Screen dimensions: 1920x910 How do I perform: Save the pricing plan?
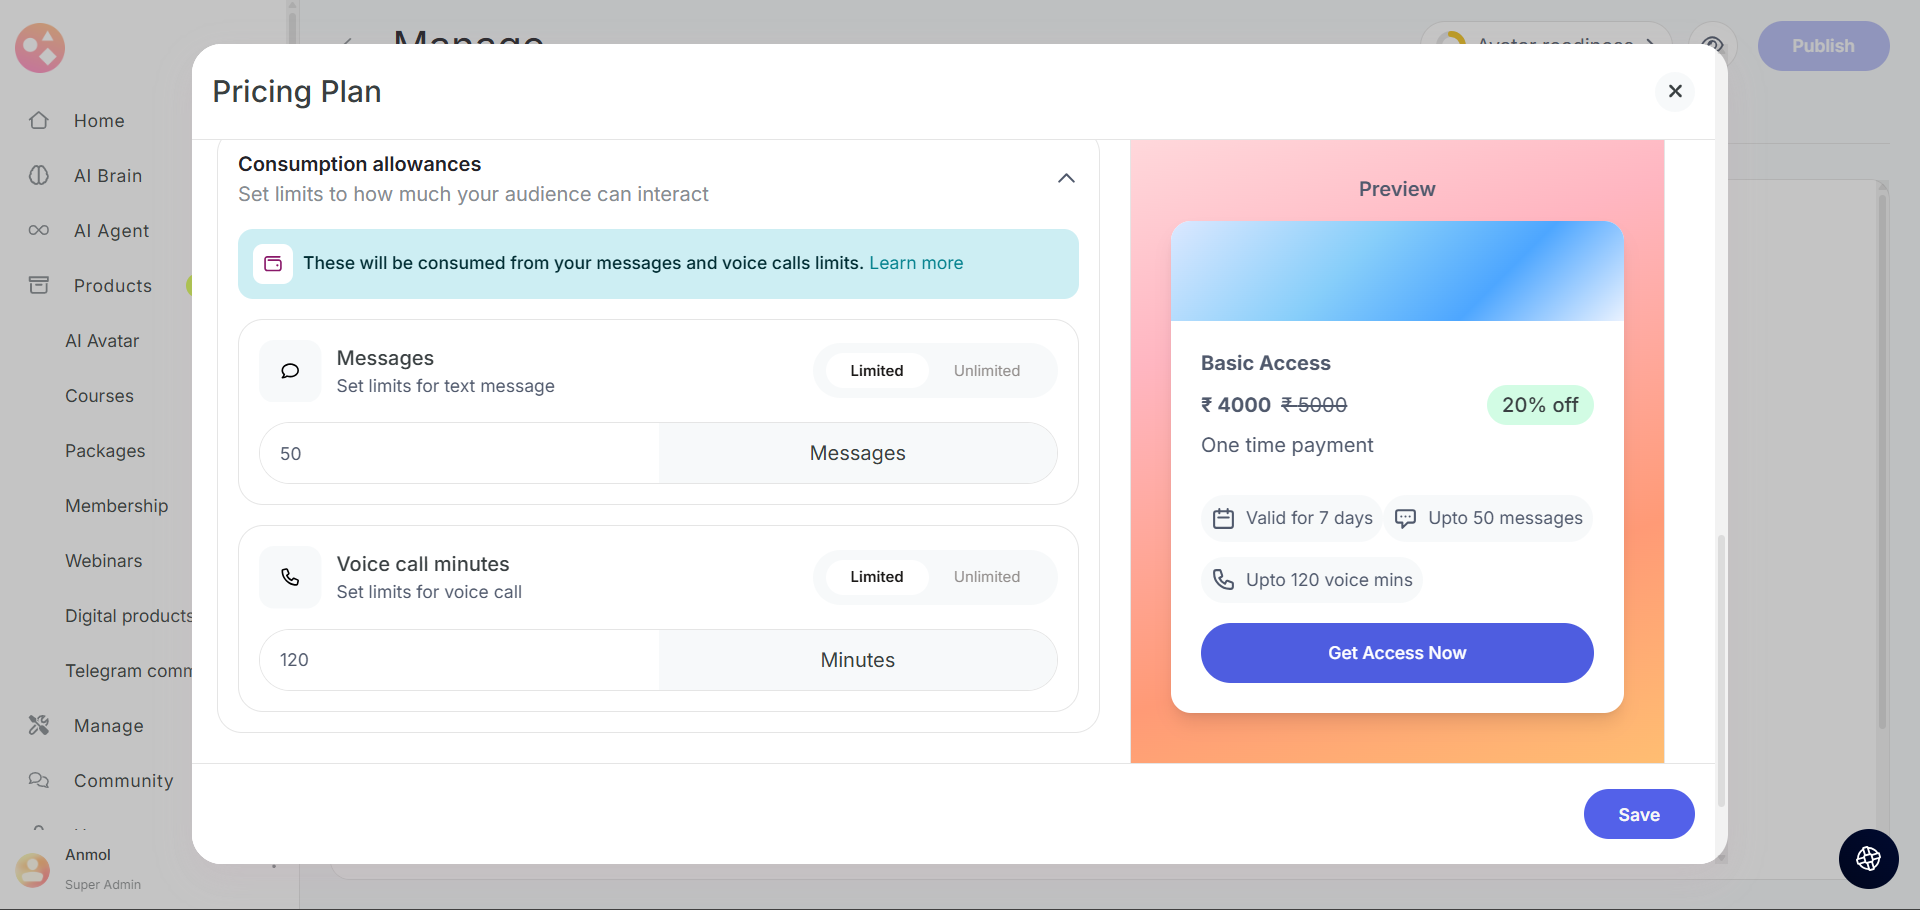pos(1639,814)
